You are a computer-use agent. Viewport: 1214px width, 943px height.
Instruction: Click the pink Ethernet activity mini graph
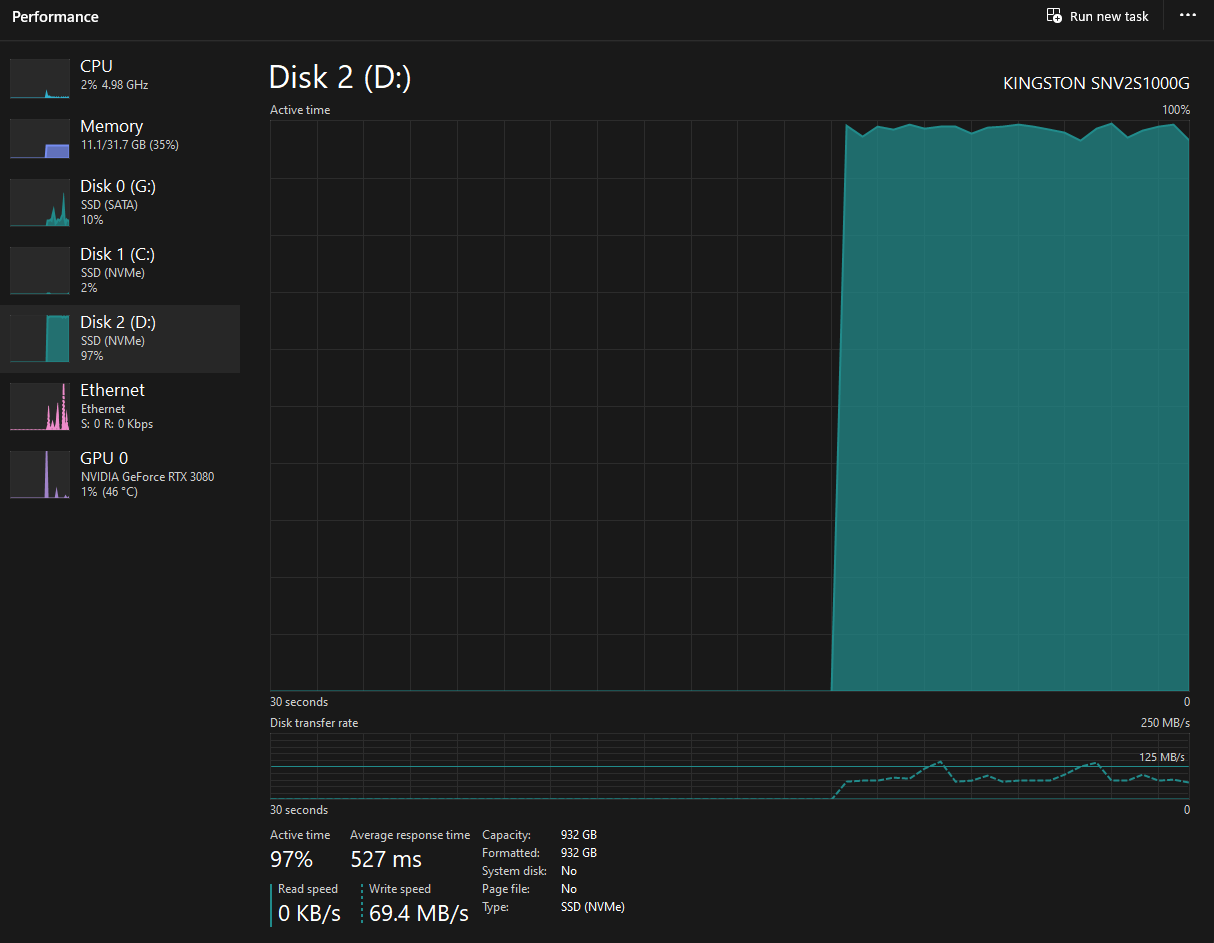tap(40, 406)
